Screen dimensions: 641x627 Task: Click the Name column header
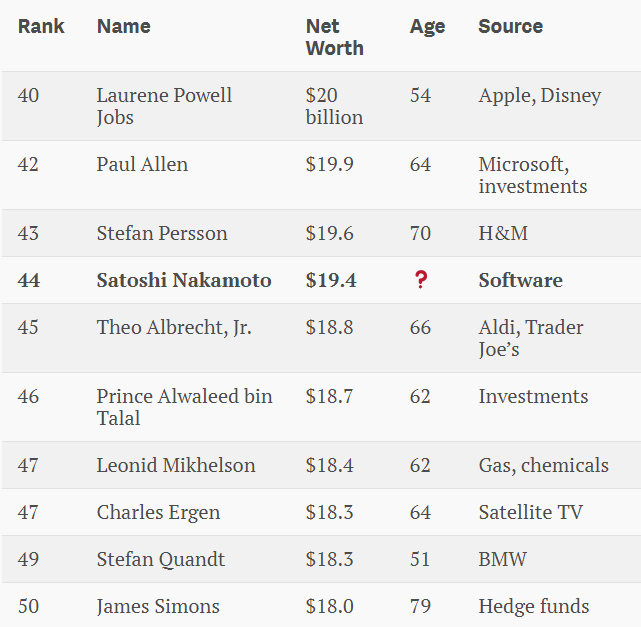[123, 27]
